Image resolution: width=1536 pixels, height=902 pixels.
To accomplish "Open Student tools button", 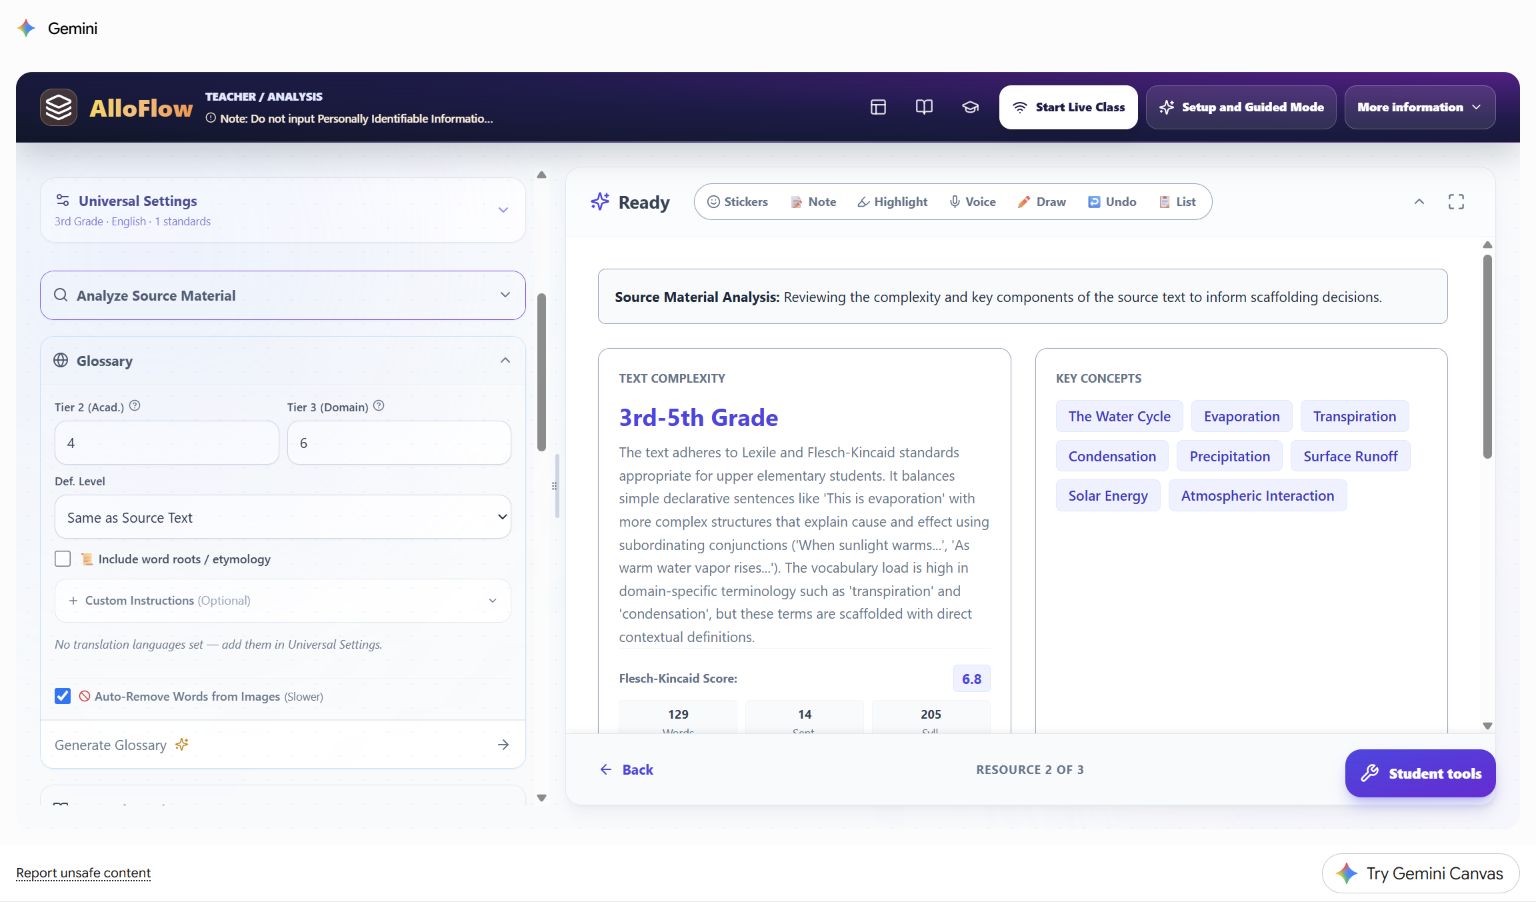I will 1420,773.
